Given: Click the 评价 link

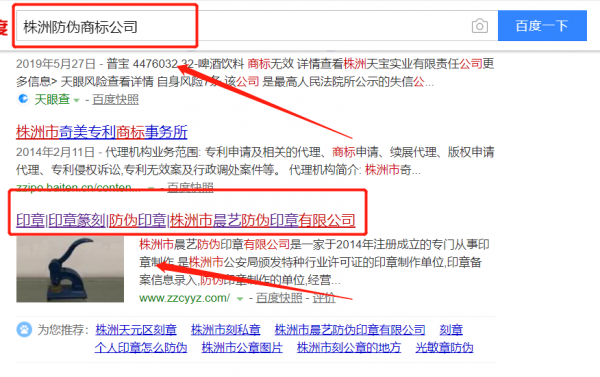Looking at the screenshot, I should pyautogui.click(x=324, y=298).
